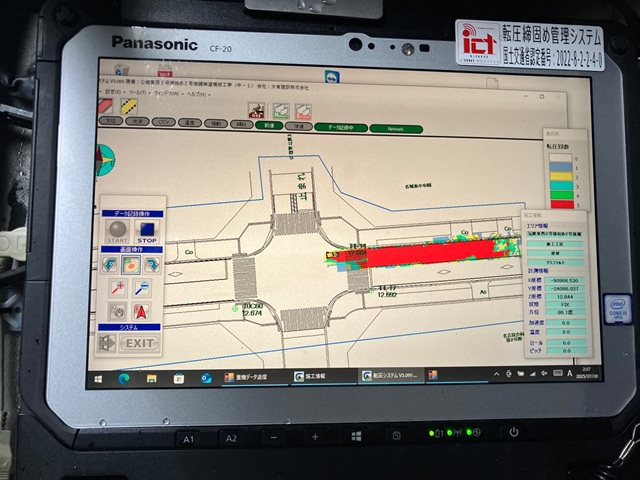Image resolution: width=640 pixels, height=480 pixels.
Task: Rotate the map view left
Action: (x=109, y=264)
